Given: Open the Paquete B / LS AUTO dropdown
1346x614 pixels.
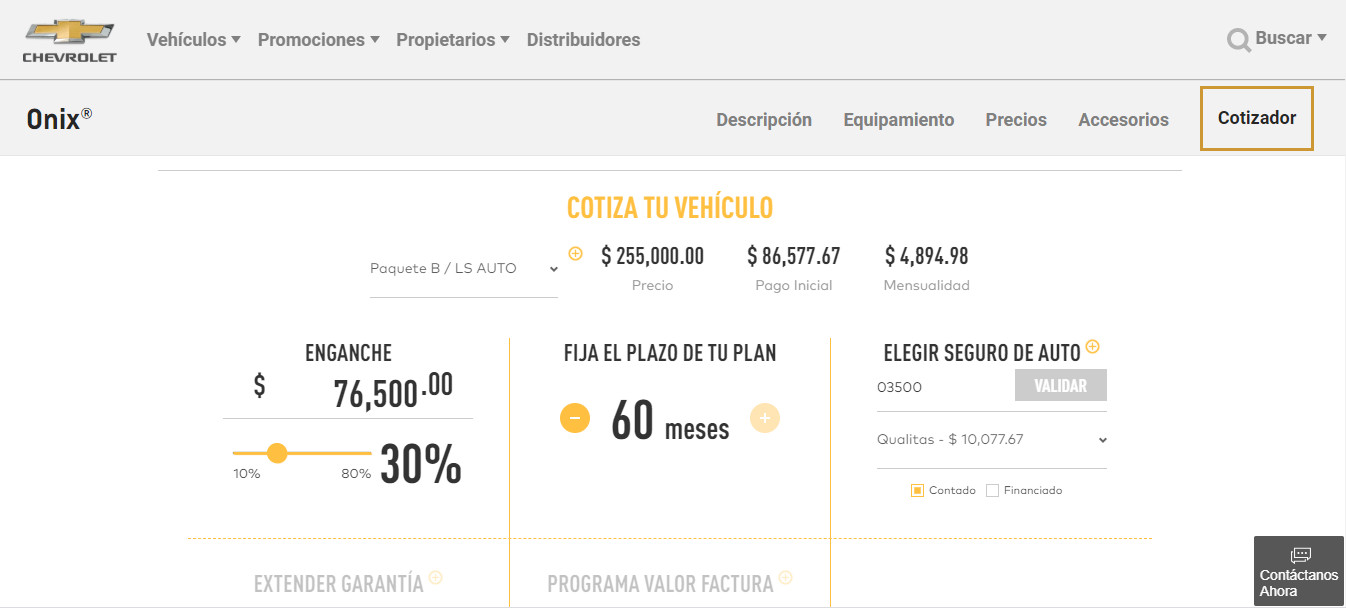Looking at the screenshot, I should 464,269.
